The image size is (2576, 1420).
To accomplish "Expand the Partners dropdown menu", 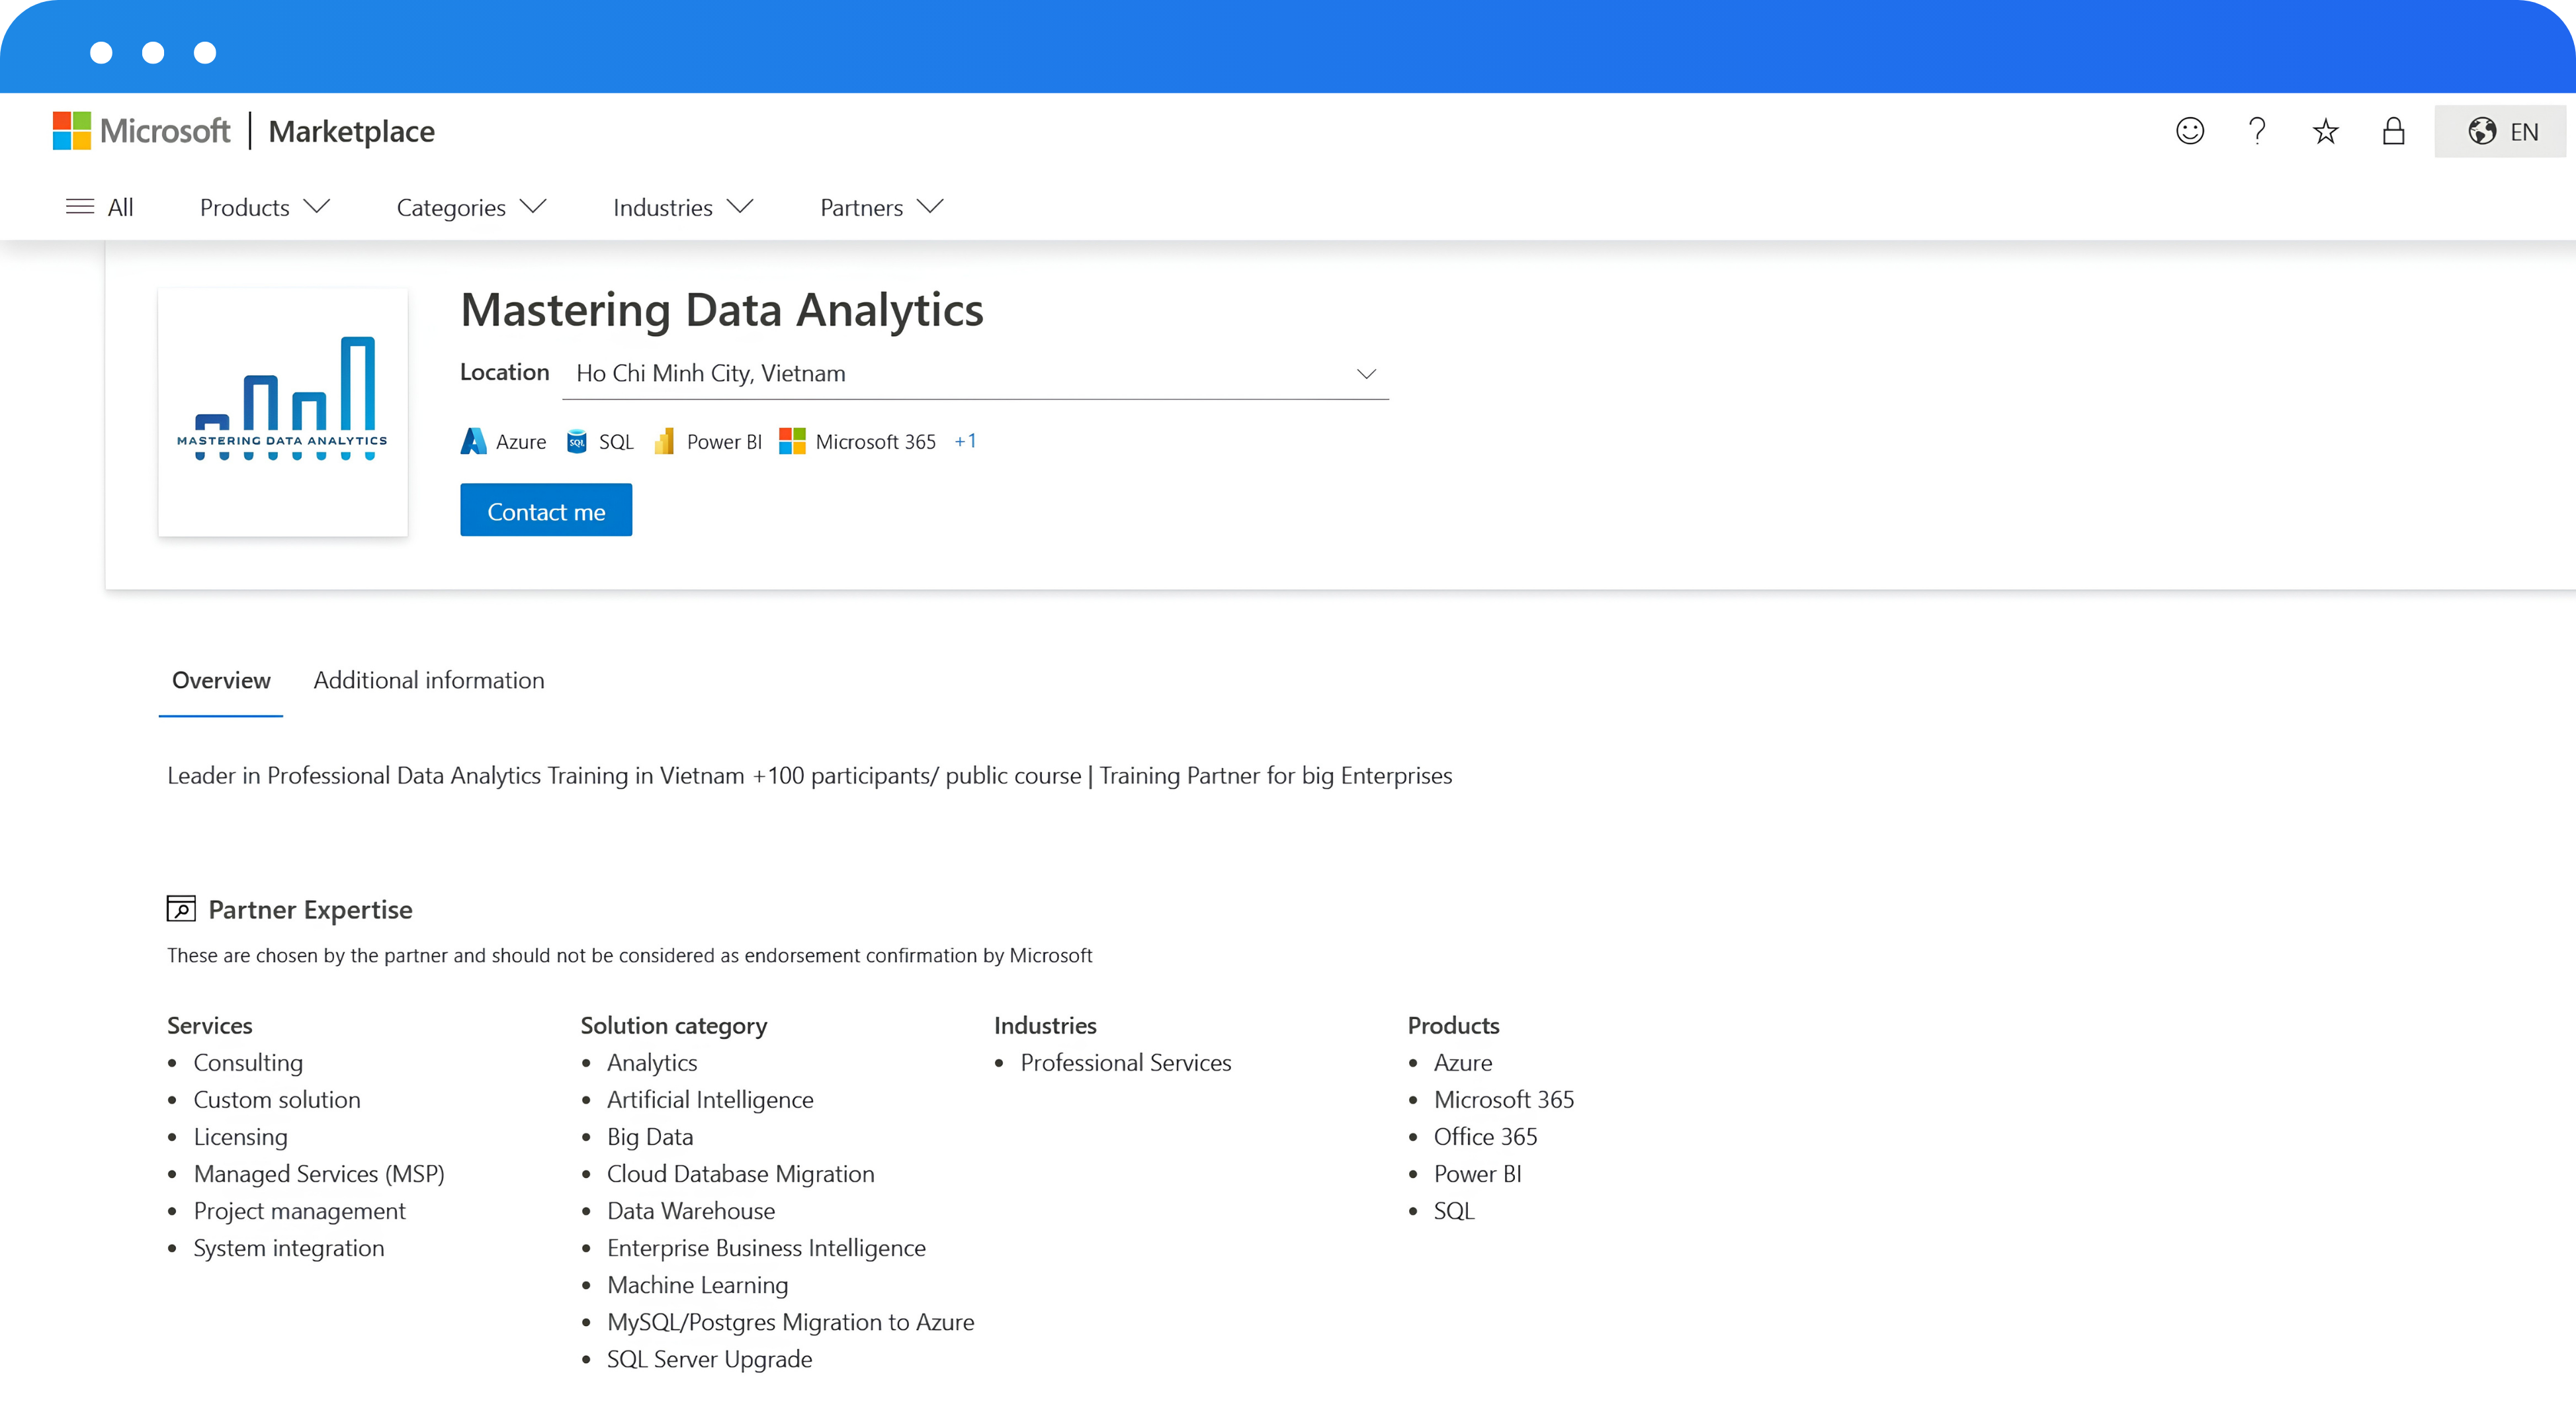I will pos(881,207).
